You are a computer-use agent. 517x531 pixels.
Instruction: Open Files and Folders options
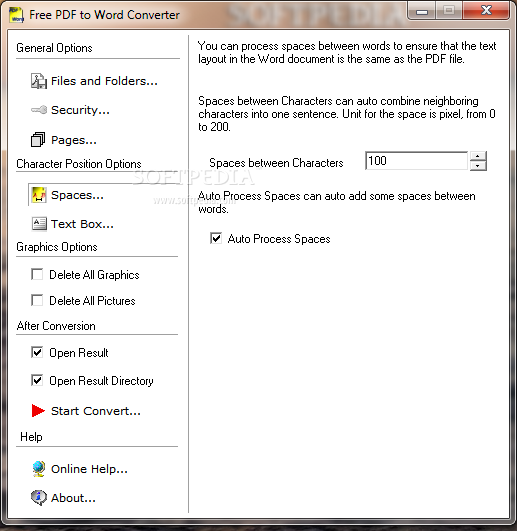(104, 81)
